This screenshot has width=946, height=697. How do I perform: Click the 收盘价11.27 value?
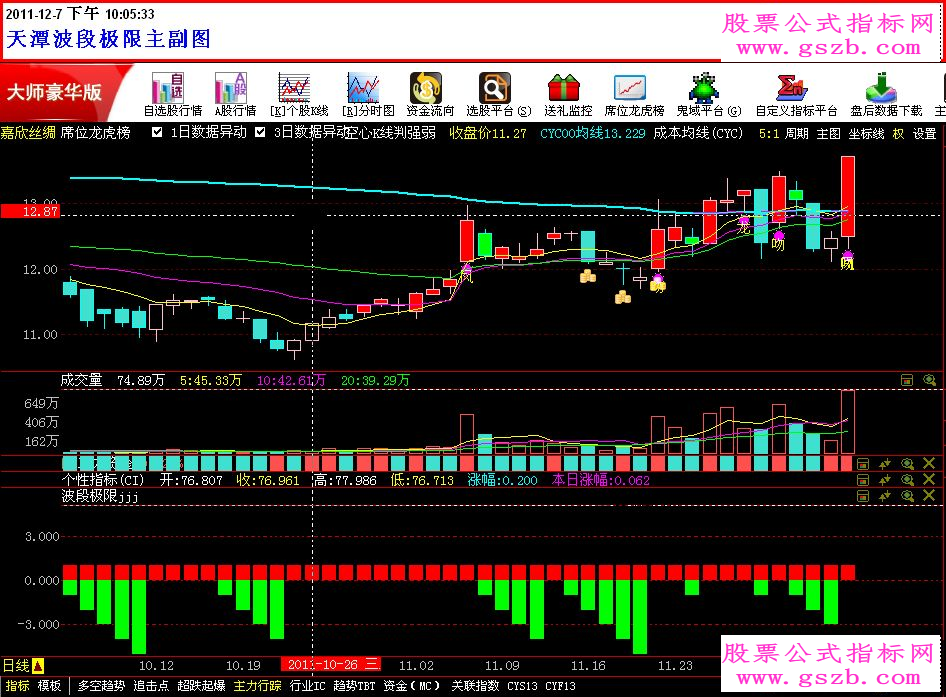click(487, 133)
